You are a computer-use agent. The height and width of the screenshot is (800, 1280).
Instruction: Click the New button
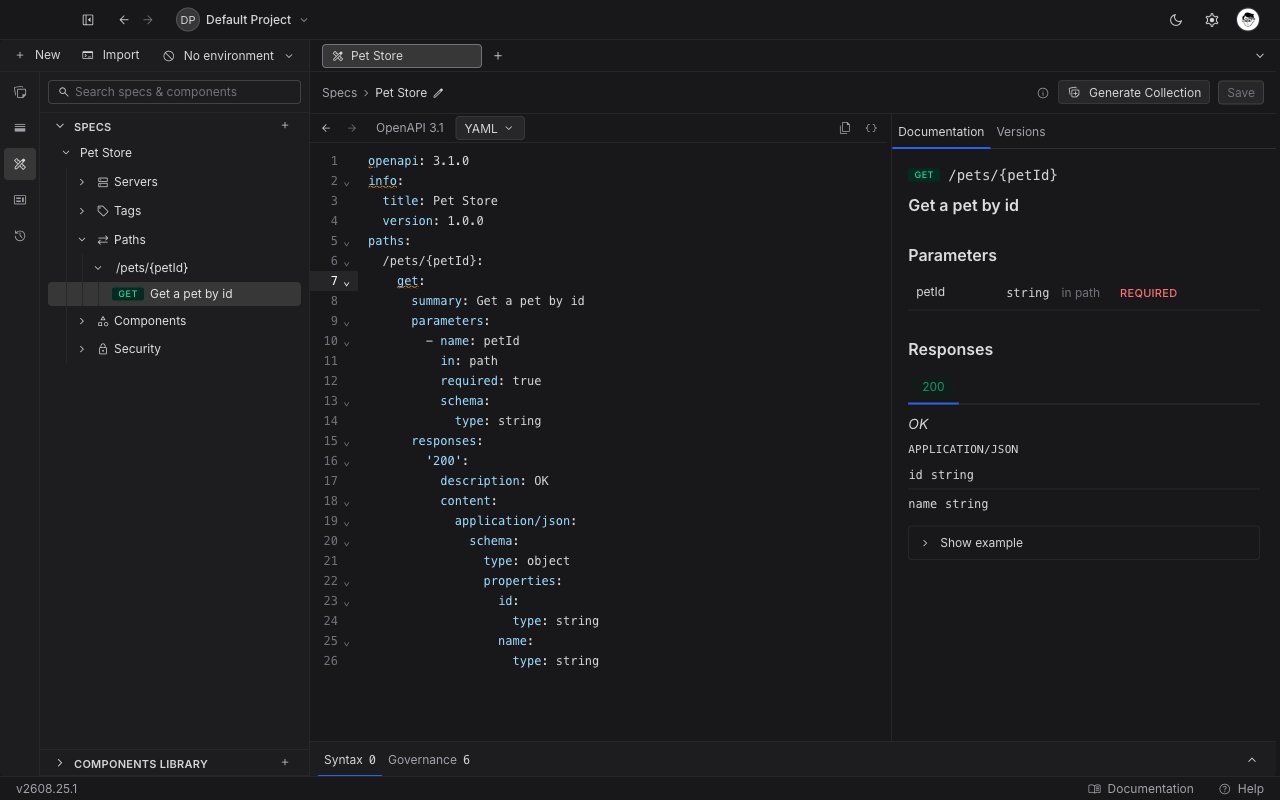(x=38, y=55)
